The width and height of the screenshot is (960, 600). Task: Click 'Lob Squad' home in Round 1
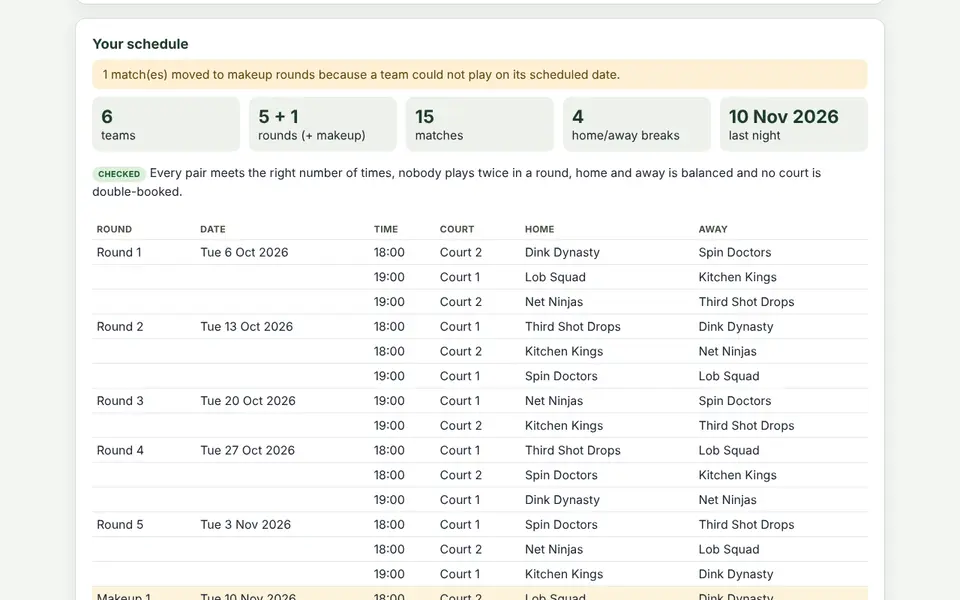[x=555, y=277]
